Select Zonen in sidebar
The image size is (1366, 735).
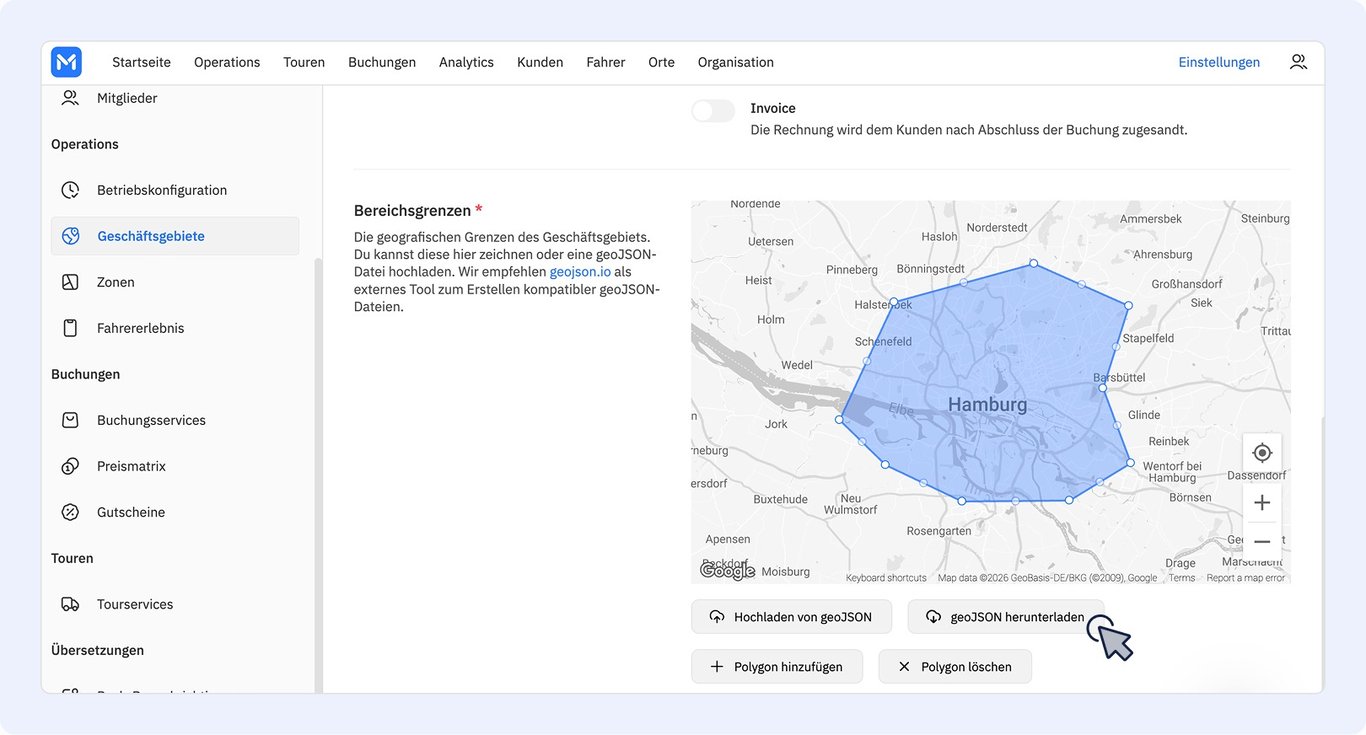pos(175,282)
